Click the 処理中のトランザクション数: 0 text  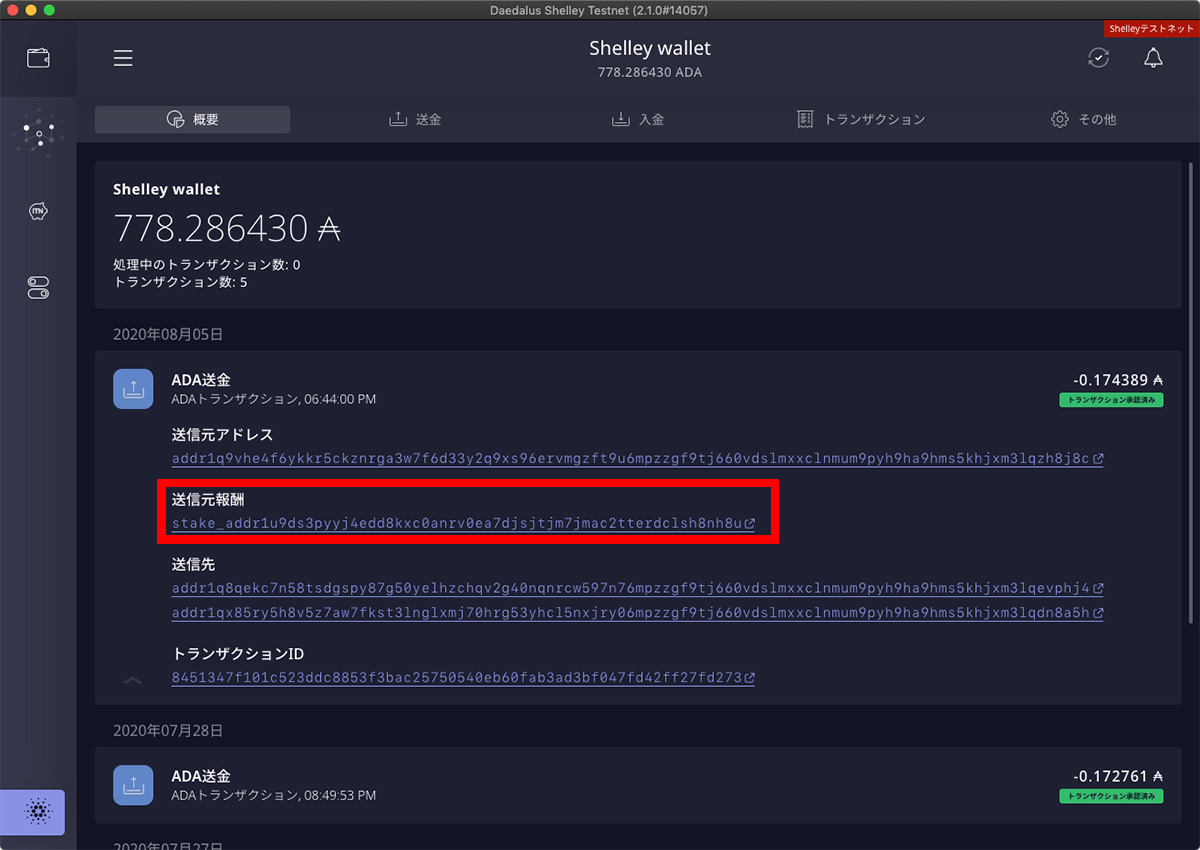pyautogui.click(x=206, y=265)
